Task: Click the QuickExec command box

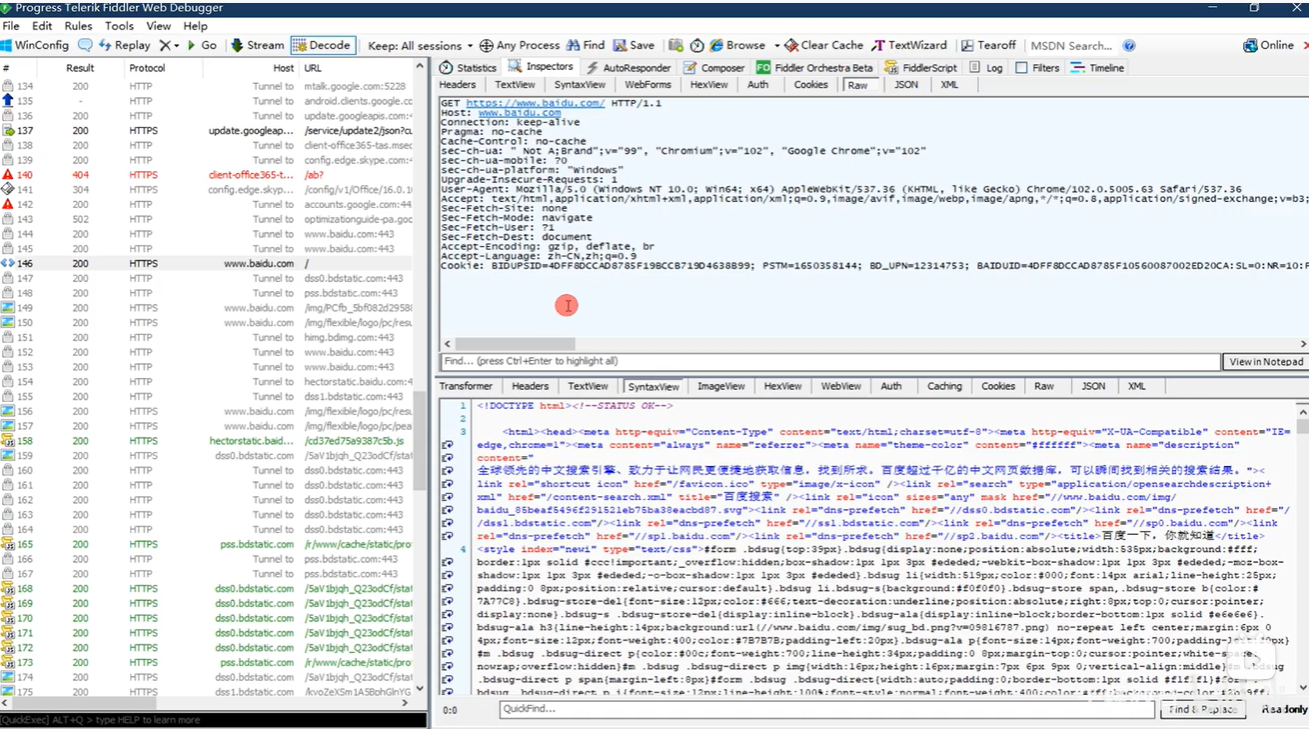Action: tap(213, 719)
